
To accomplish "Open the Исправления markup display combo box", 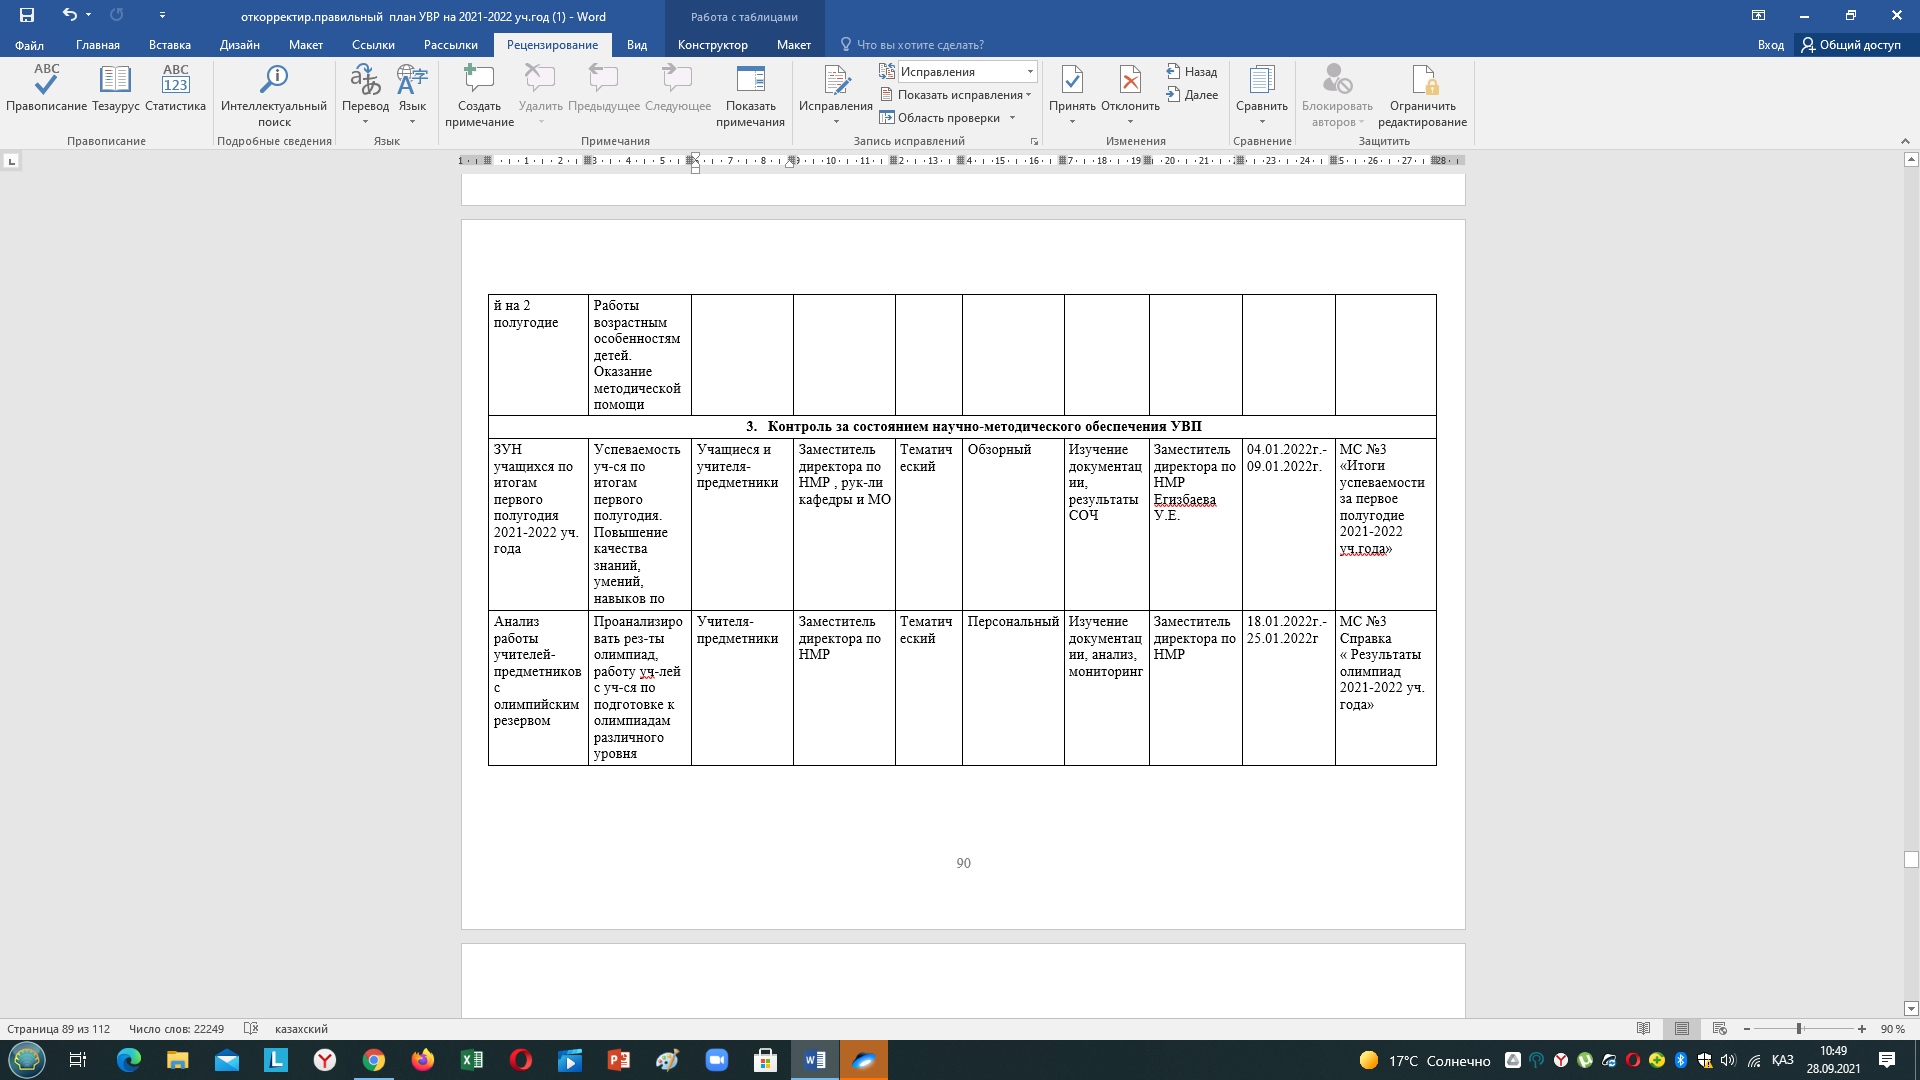I will coord(966,72).
